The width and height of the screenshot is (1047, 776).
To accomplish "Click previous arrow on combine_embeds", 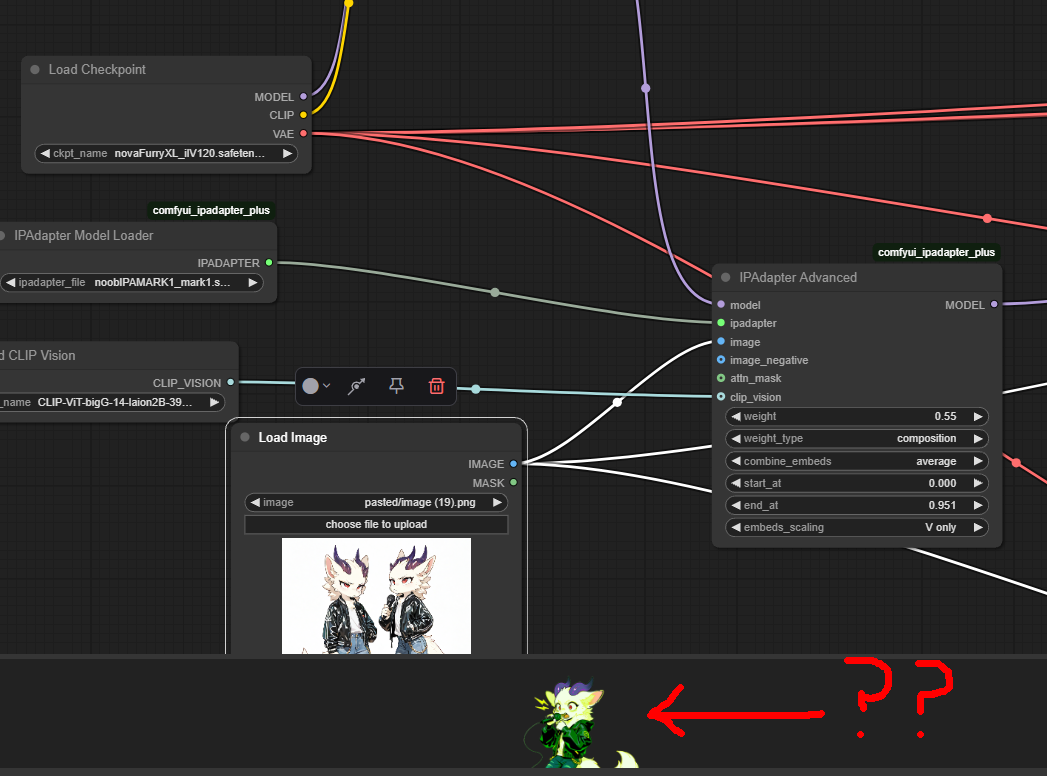I will 736,461.
